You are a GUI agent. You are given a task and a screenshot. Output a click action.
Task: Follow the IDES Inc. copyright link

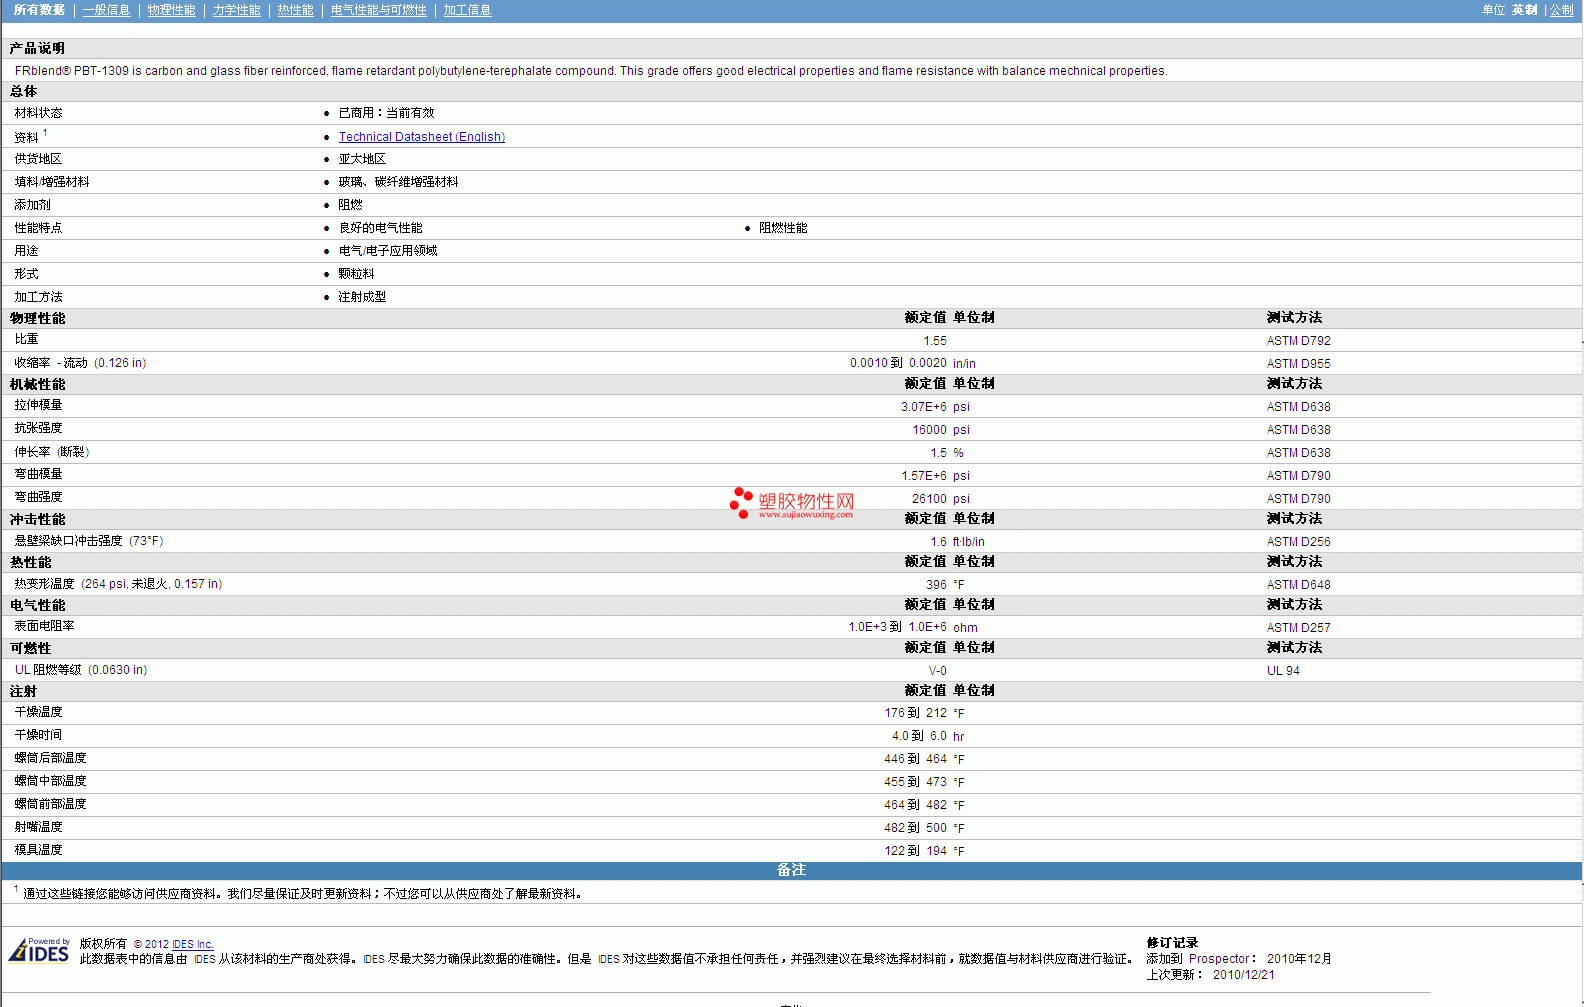(x=192, y=944)
